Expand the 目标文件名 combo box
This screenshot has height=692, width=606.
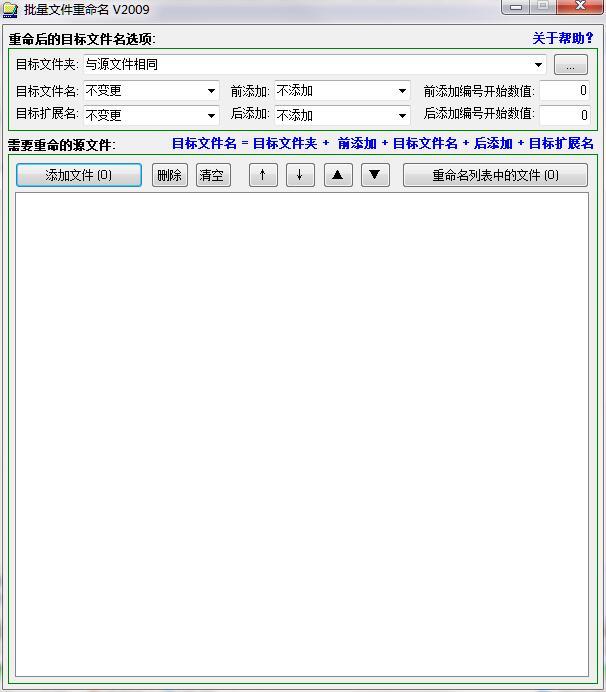(211, 91)
